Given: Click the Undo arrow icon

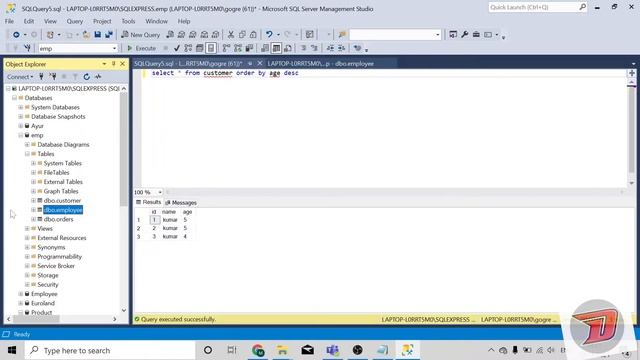Looking at the screenshot, I should tap(269, 35).
